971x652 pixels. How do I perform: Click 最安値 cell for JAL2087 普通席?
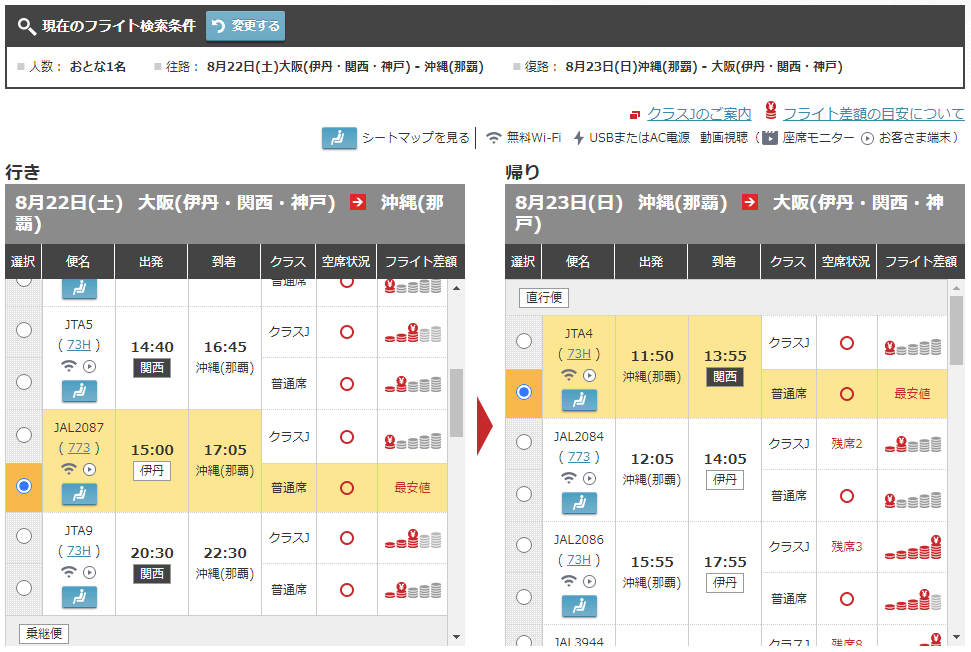[412, 488]
